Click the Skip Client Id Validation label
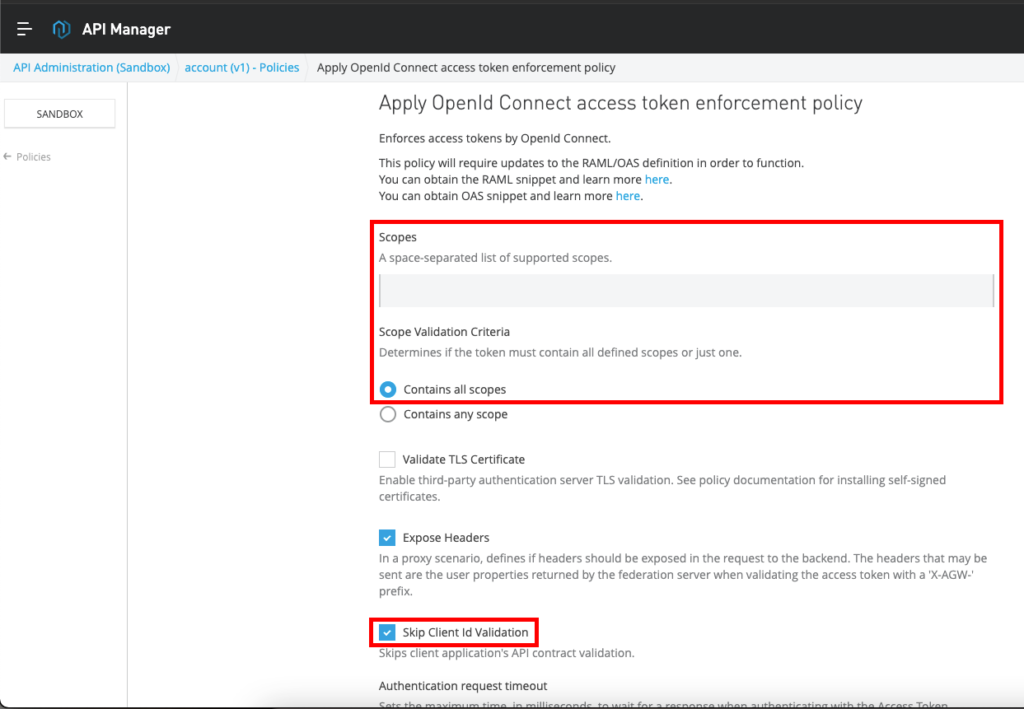The height and width of the screenshot is (709, 1024). [465, 632]
